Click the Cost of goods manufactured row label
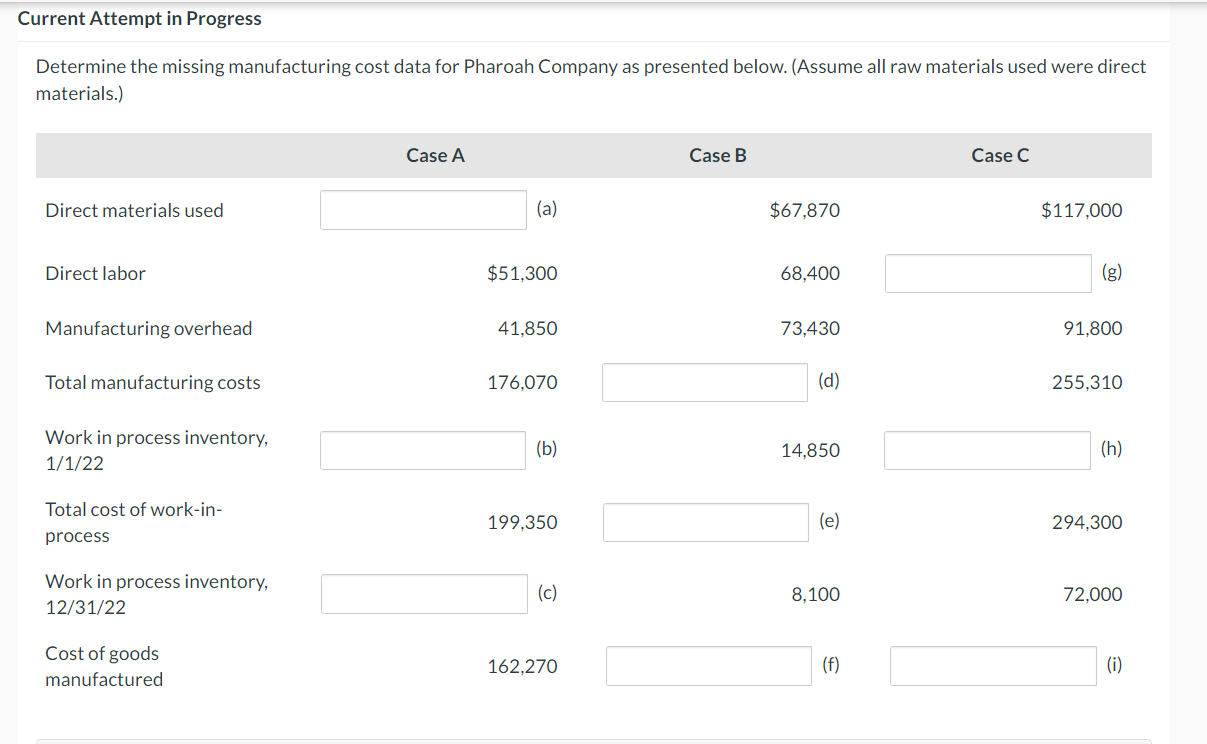Viewport: 1207px width, 744px height. pyautogui.click(x=104, y=666)
